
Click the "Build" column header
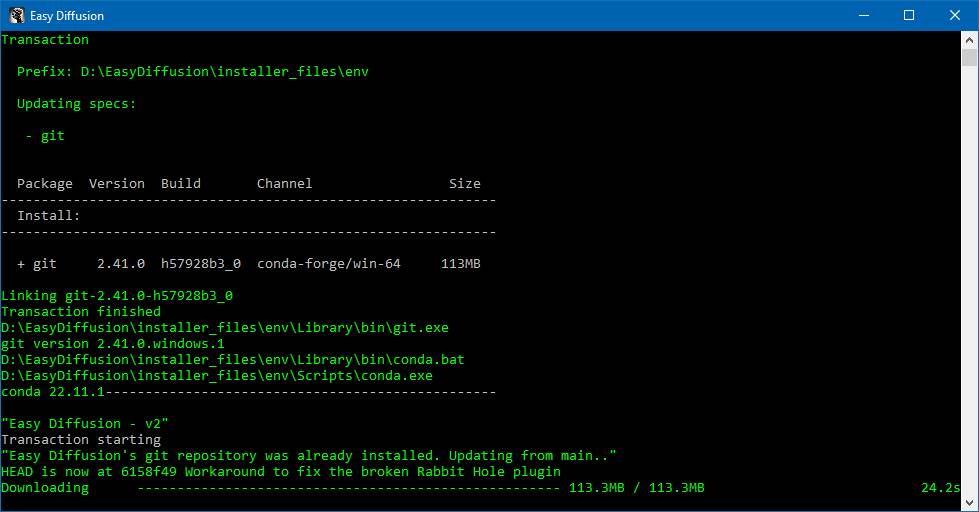(180, 184)
